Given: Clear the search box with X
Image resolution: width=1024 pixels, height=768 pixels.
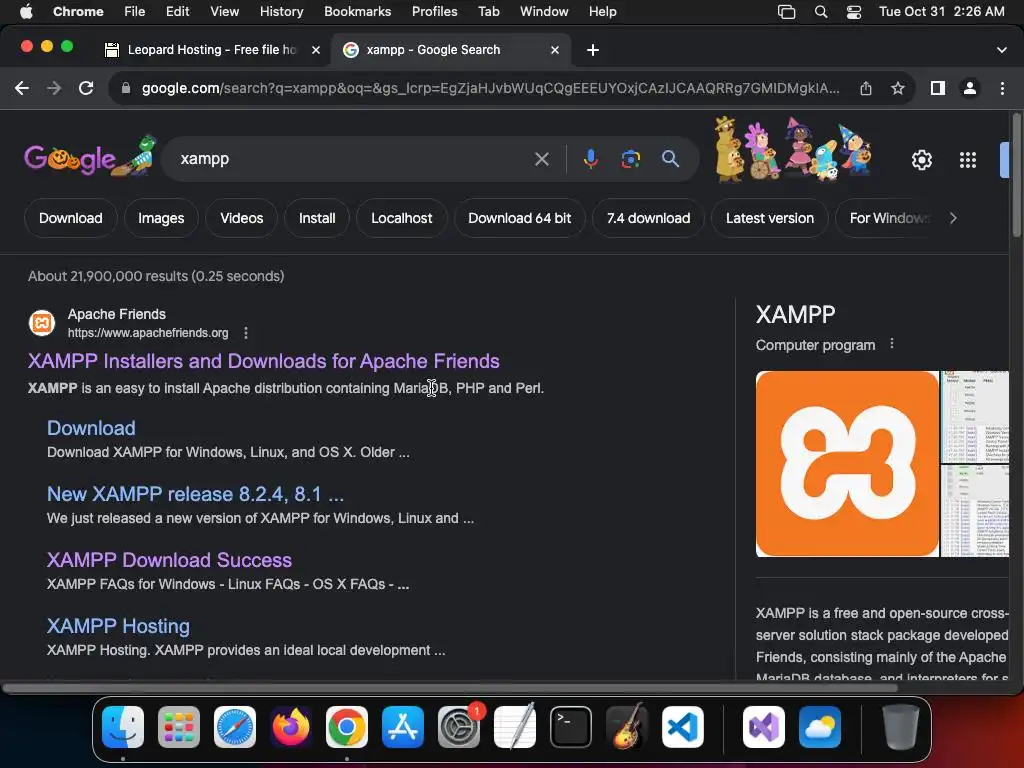Looking at the screenshot, I should (541, 159).
